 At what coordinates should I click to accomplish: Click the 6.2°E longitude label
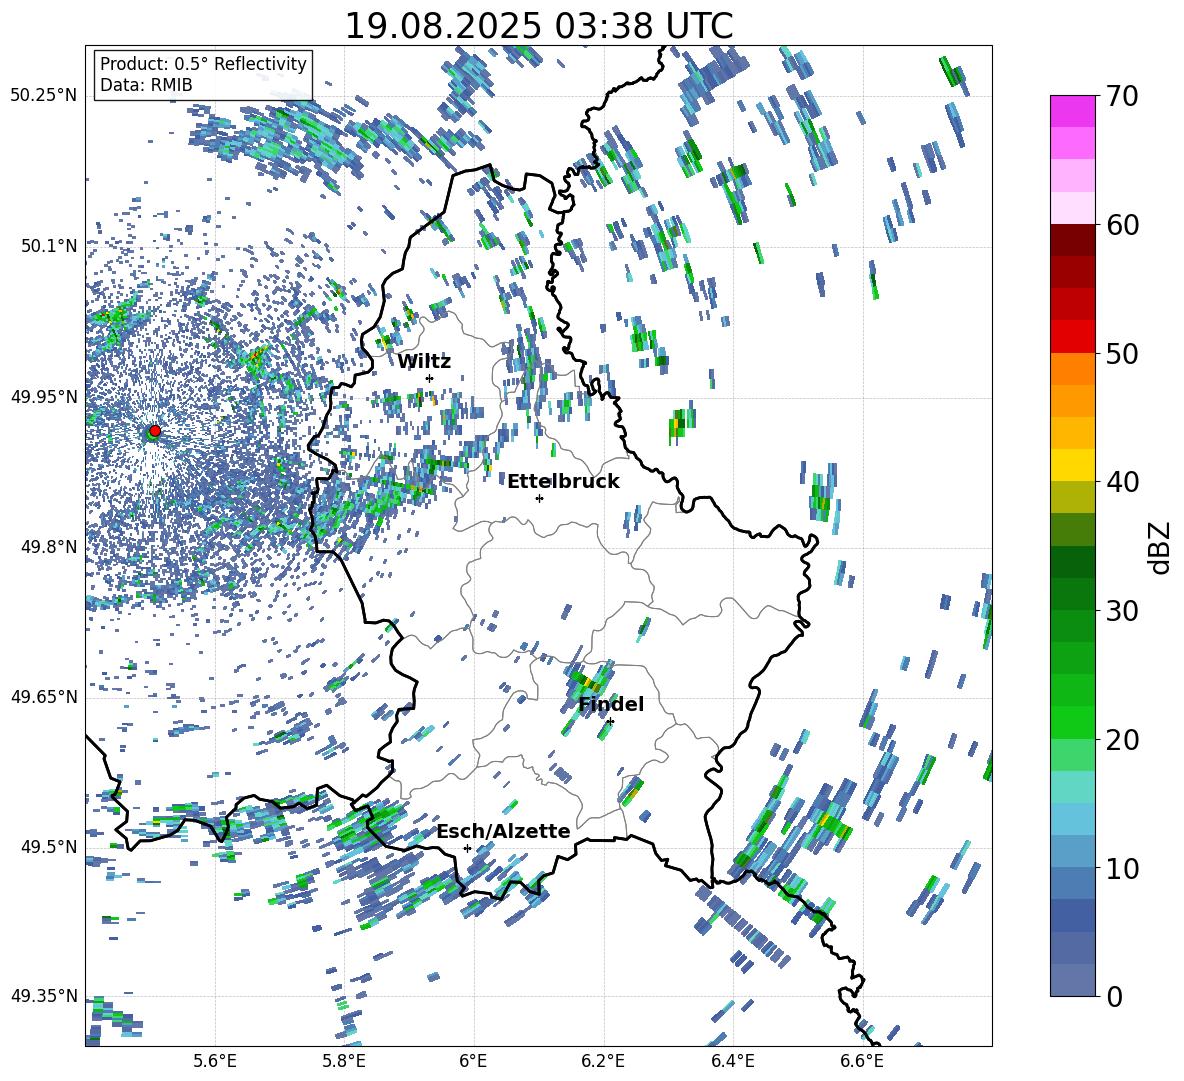click(603, 1061)
